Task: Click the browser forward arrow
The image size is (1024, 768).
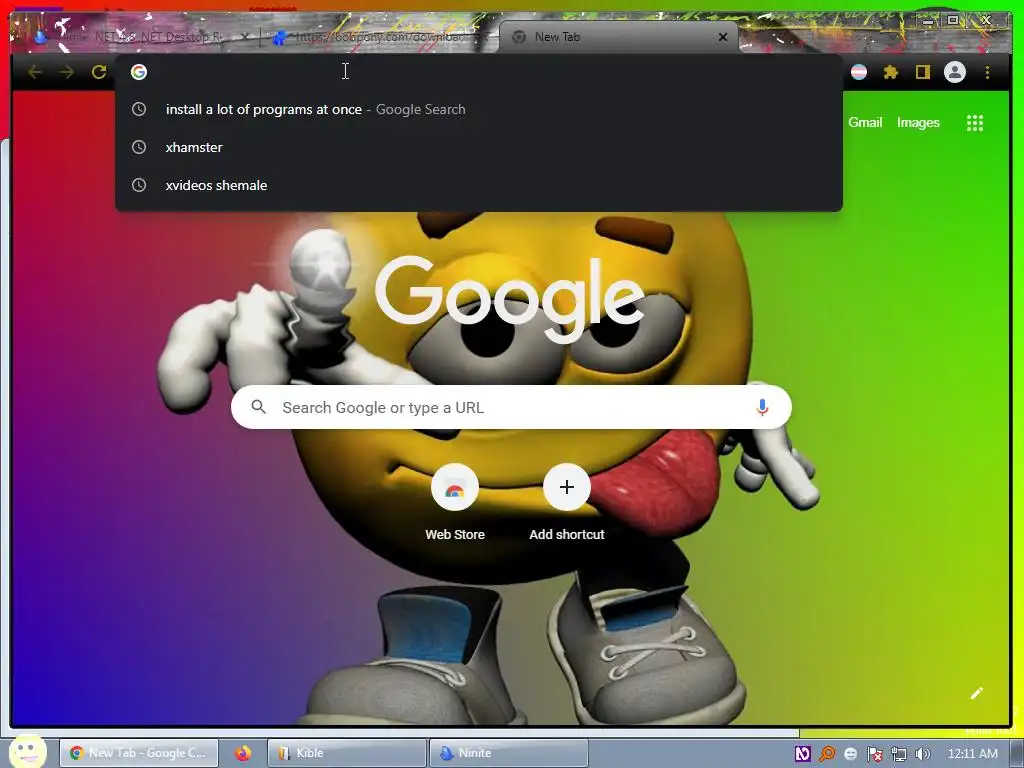Action: pyautogui.click(x=67, y=72)
